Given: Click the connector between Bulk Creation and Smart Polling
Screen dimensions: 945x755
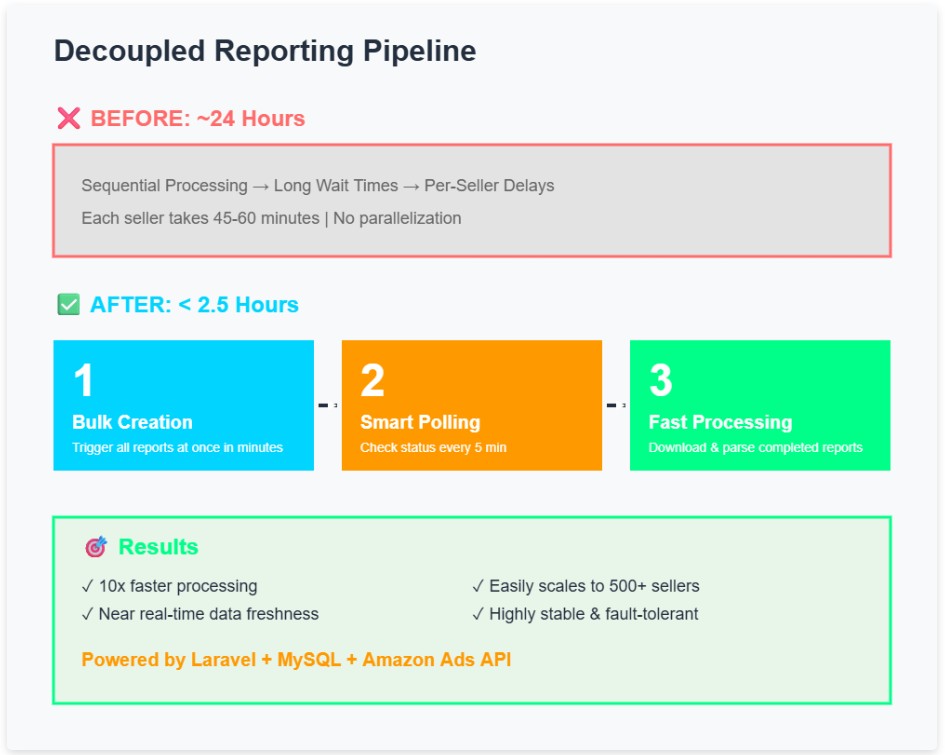Looking at the screenshot, I should [x=327, y=405].
